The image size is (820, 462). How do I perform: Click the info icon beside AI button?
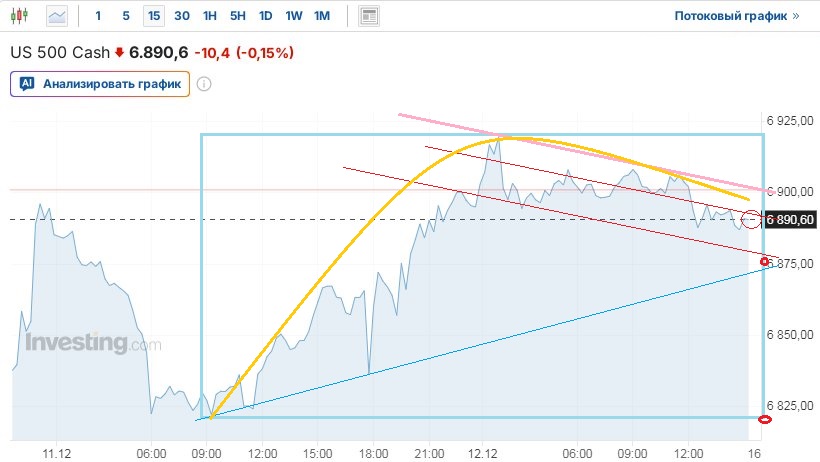click(204, 84)
